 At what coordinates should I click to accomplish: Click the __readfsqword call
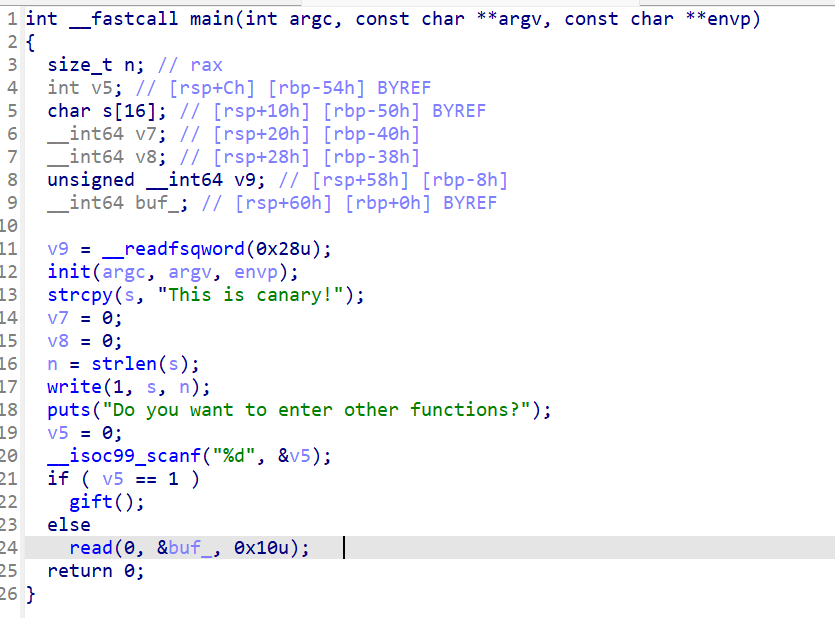click(x=216, y=249)
